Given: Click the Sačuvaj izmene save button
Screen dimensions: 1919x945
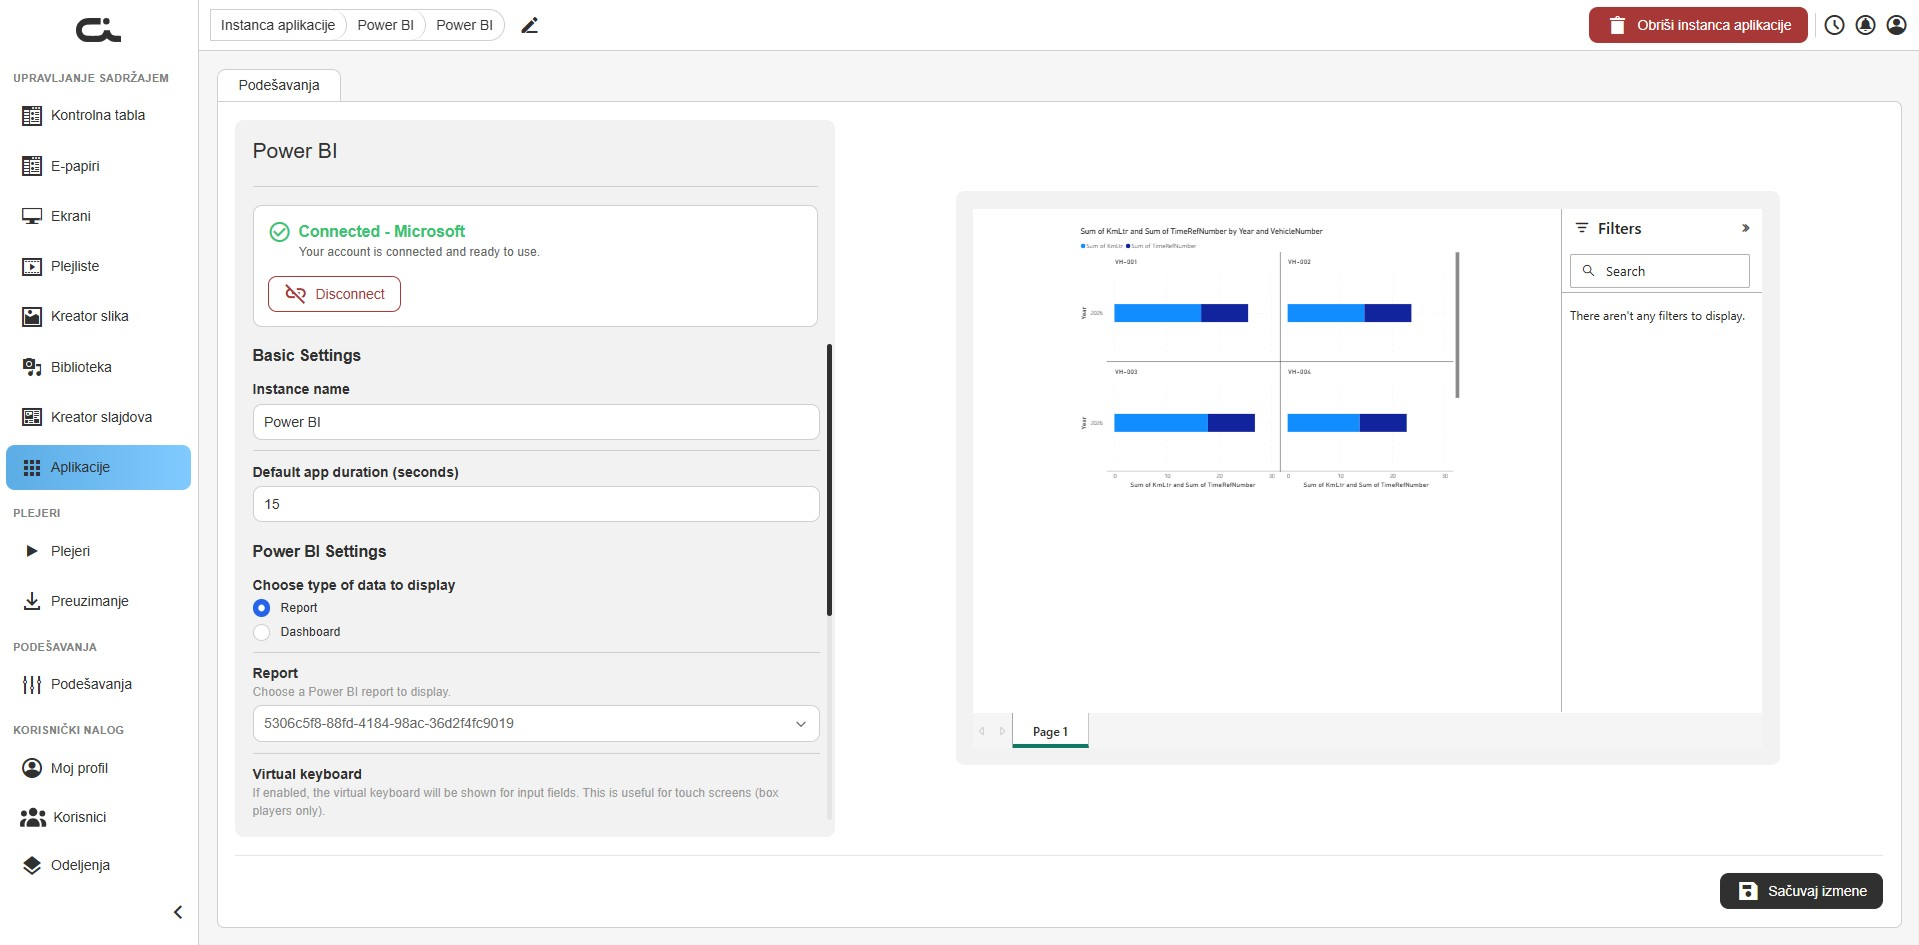Looking at the screenshot, I should click(x=1801, y=891).
